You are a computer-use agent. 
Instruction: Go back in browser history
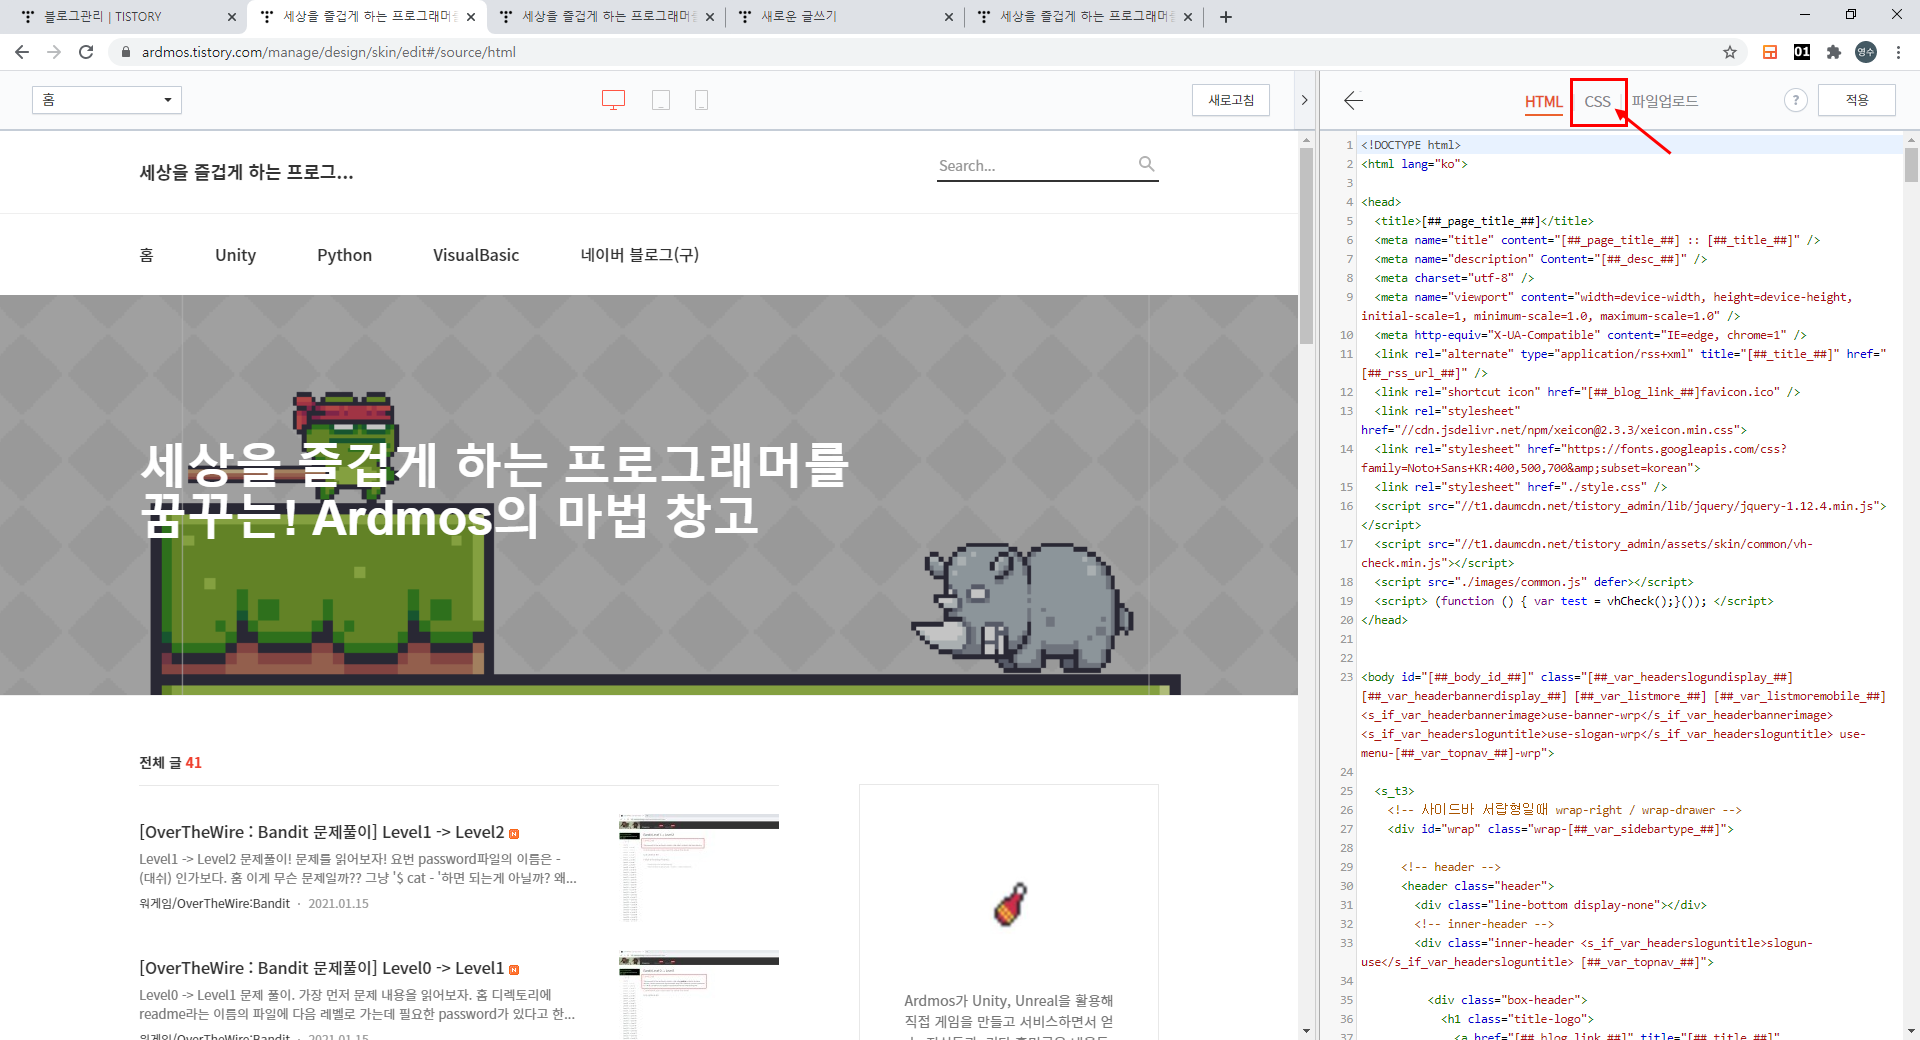click(22, 52)
